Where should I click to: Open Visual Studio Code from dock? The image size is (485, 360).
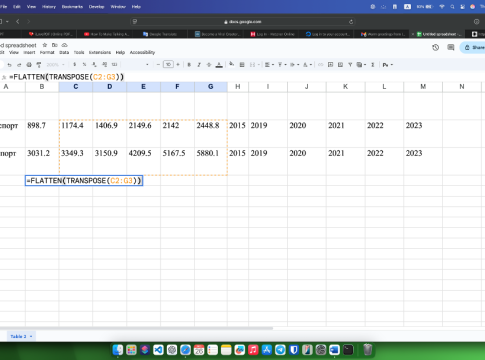click(x=158, y=350)
